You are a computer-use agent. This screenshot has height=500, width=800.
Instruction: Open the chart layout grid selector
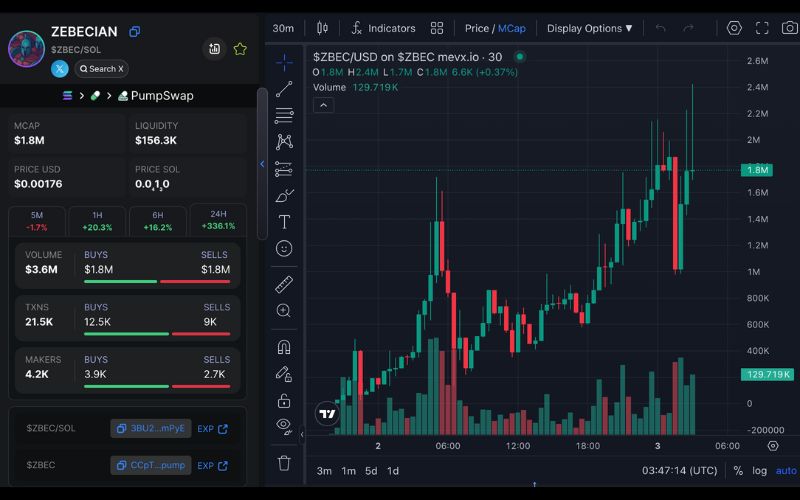tap(437, 28)
